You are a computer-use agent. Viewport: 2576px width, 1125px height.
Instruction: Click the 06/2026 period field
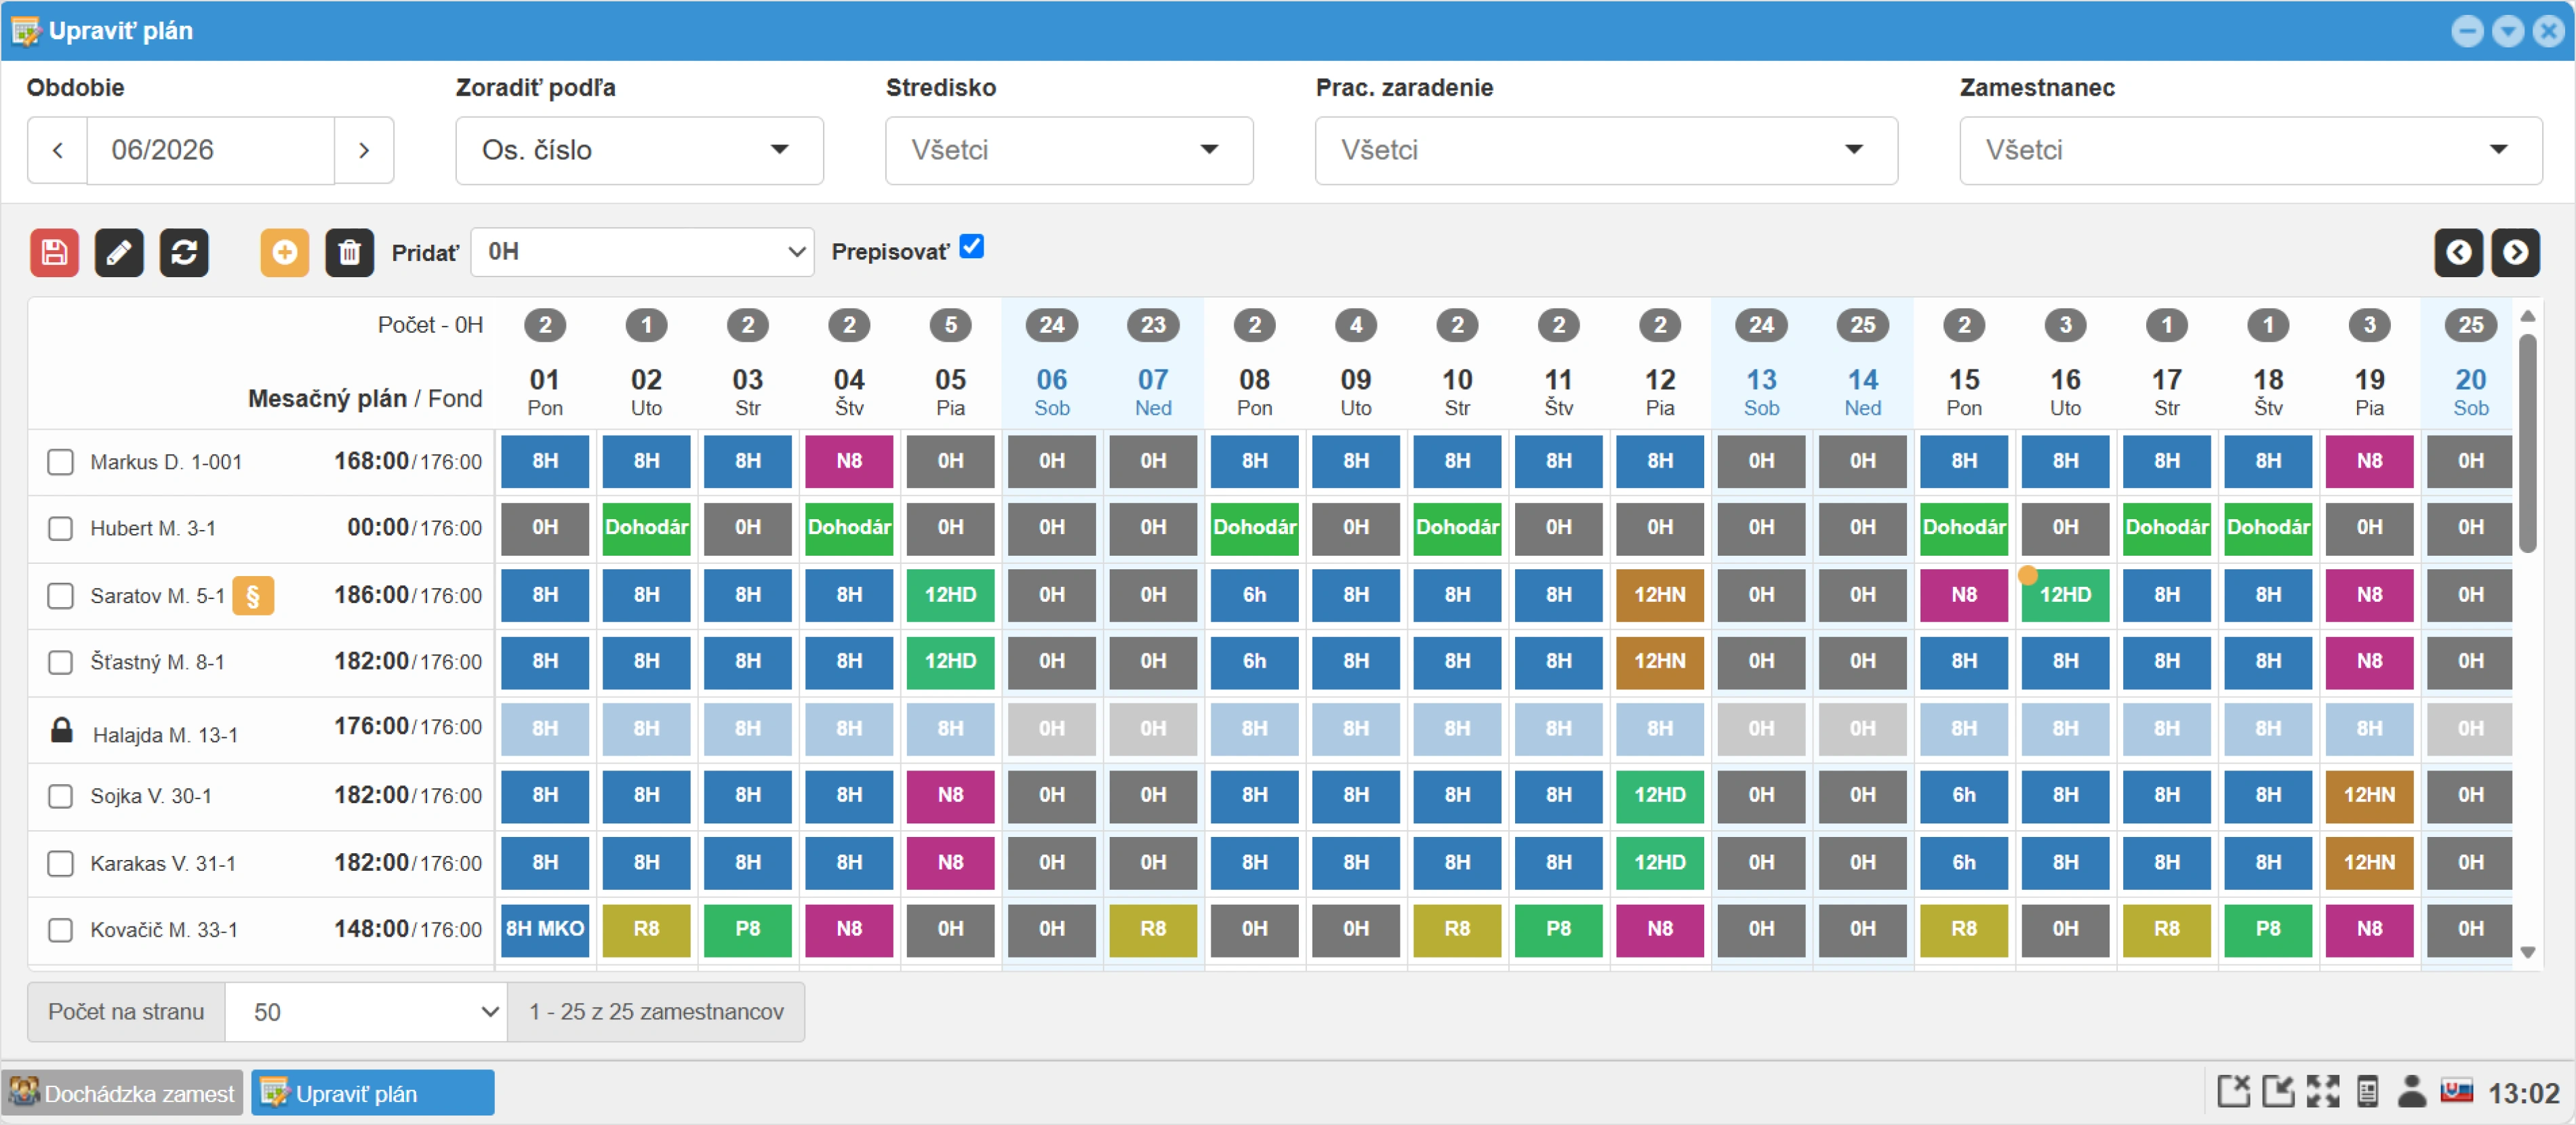[x=211, y=150]
